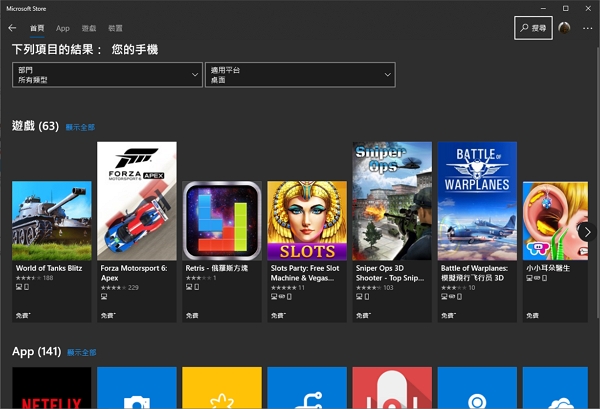Expand the 適用平台 桌面 dropdown
600x409 pixels.
(x=300, y=75)
